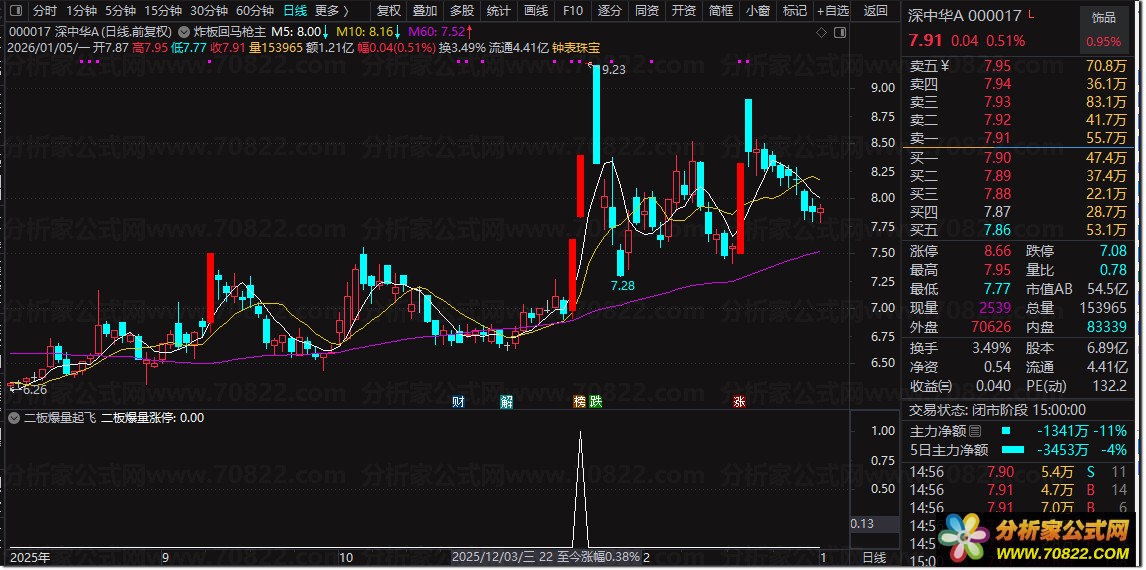Image resolution: width=1146 pixels, height=570 pixels.
Task: Click the 榜 ranking event marker
Action: point(580,400)
